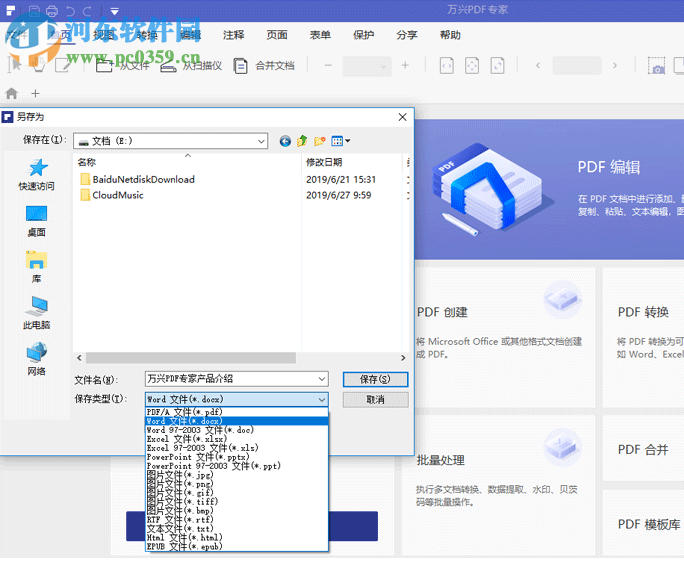The width and height of the screenshot is (684, 583).
Task: Choose 图片文件(*.tiff) option
Action: (x=236, y=501)
